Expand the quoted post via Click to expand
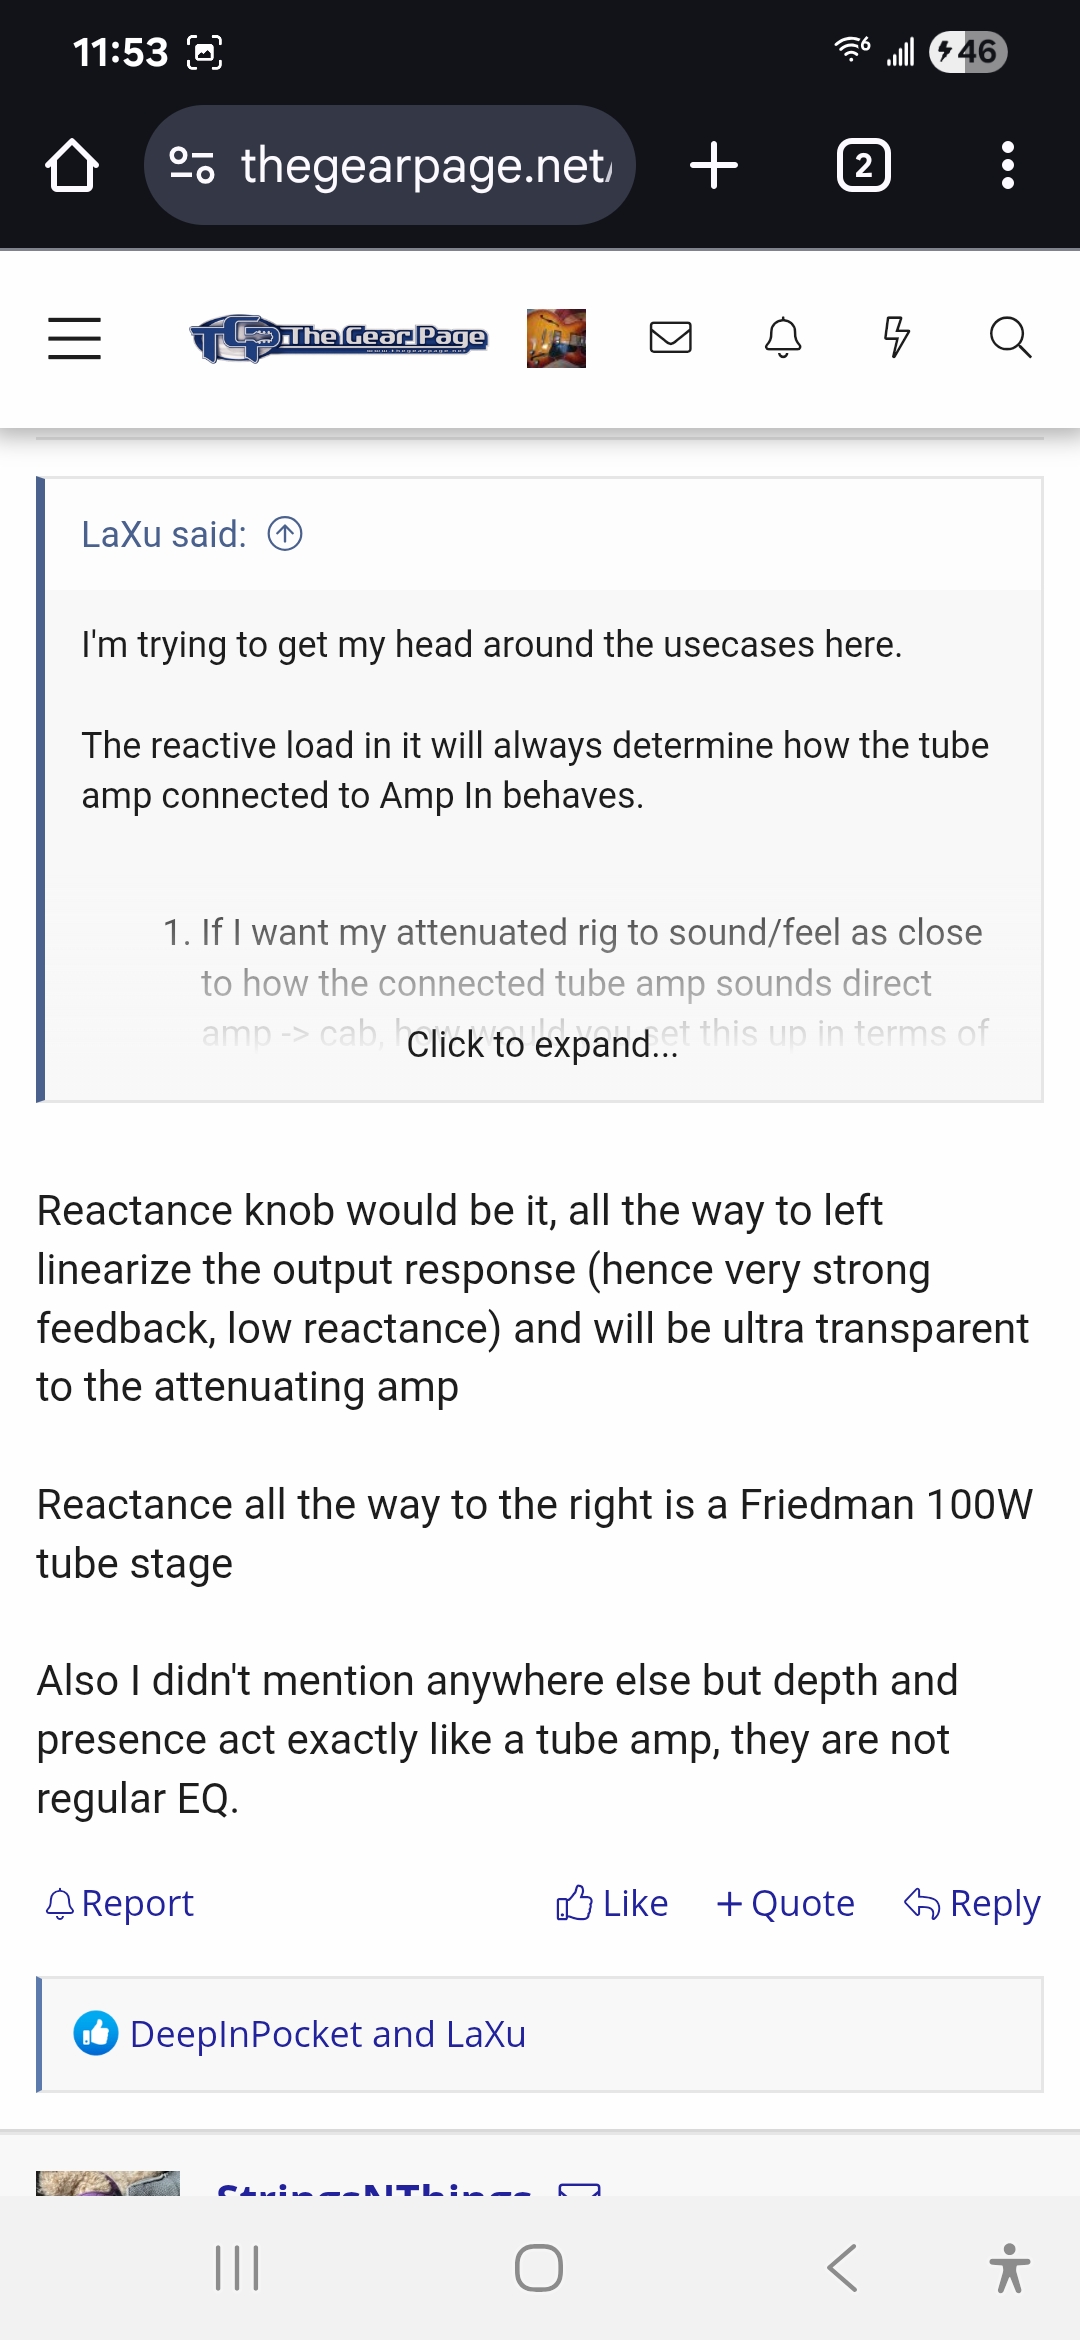The height and width of the screenshot is (2340, 1080). click(x=542, y=1044)
